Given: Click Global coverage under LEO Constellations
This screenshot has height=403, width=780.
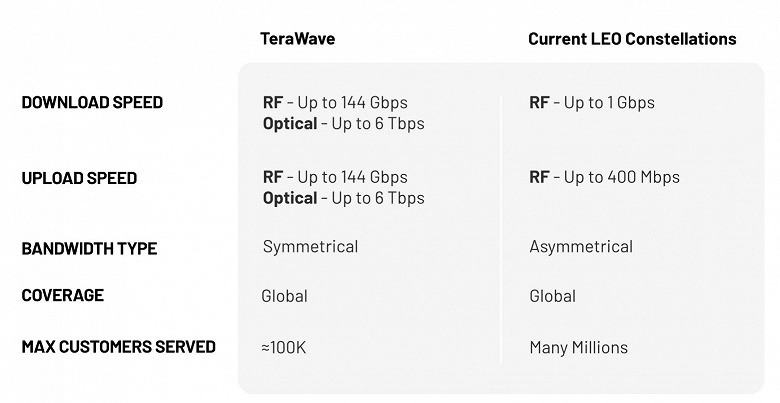Looking at the screenshot, I should [x=553, y=296].
